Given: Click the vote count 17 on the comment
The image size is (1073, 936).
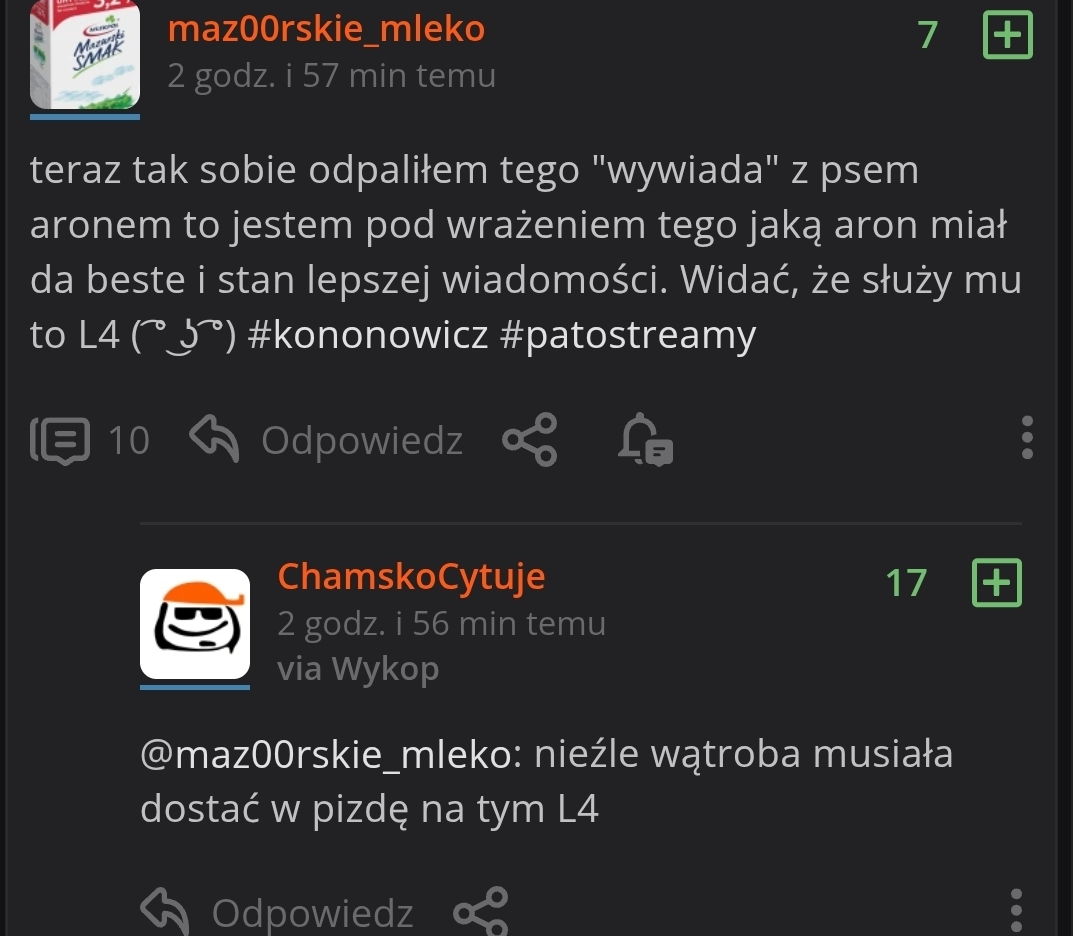Looking at the screenshot, I should click(x=906, y=583).
